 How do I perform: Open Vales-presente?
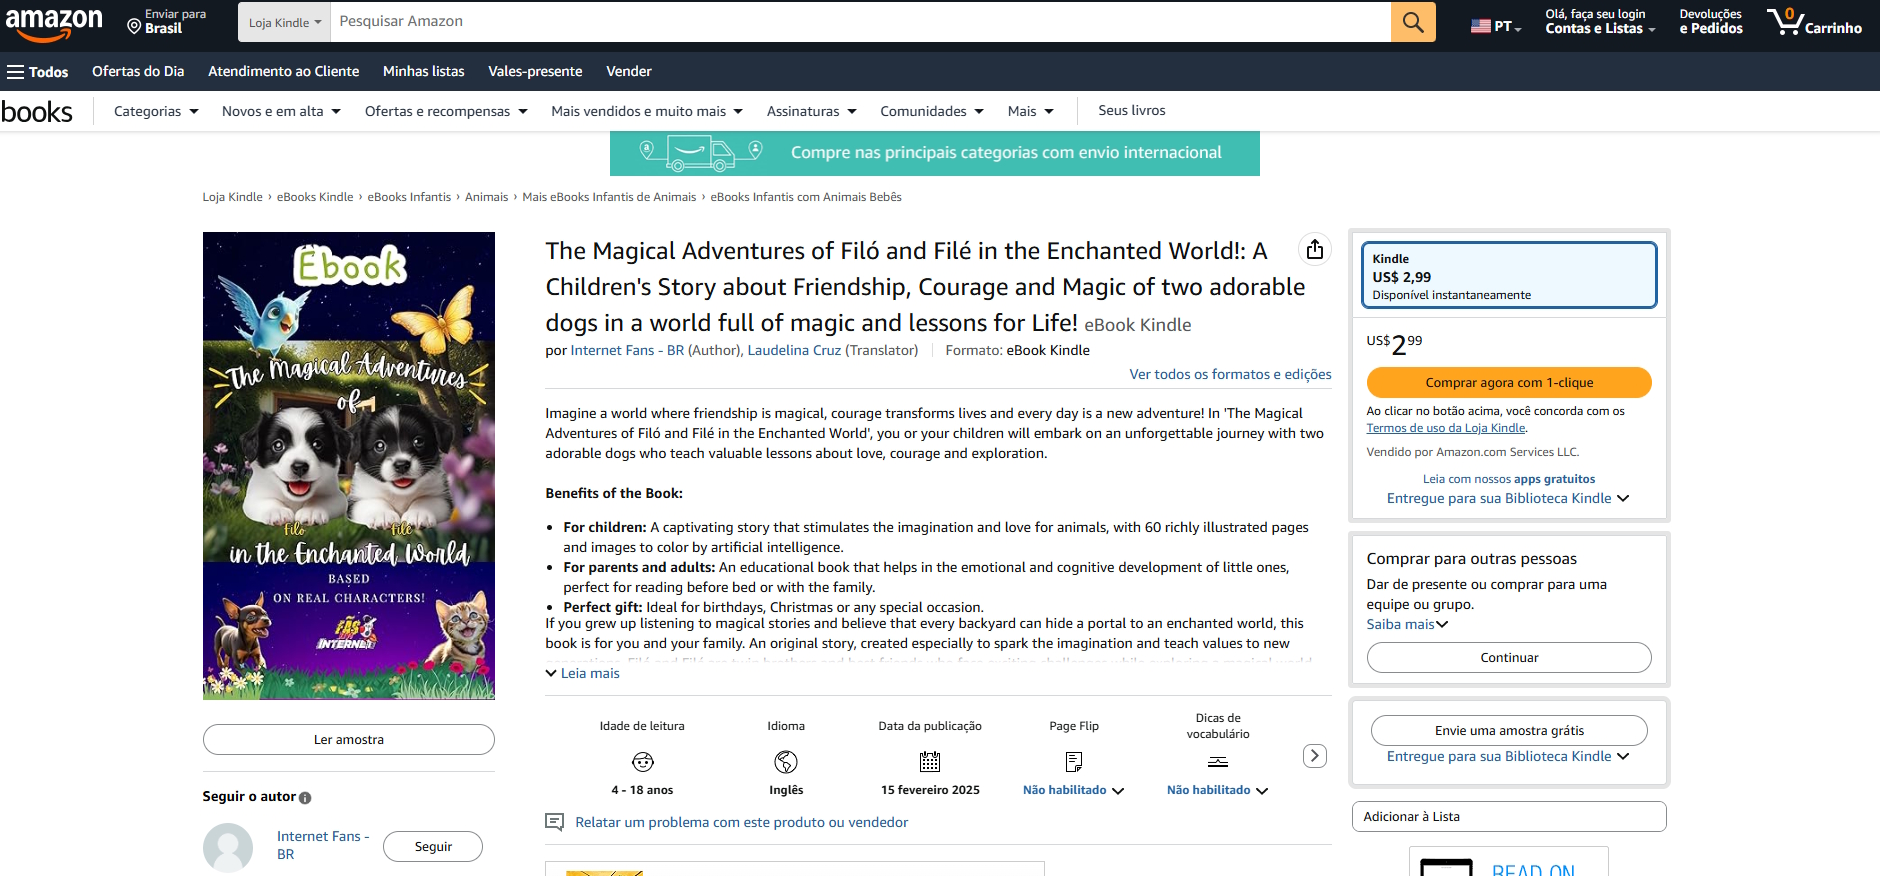coord(535,71)
